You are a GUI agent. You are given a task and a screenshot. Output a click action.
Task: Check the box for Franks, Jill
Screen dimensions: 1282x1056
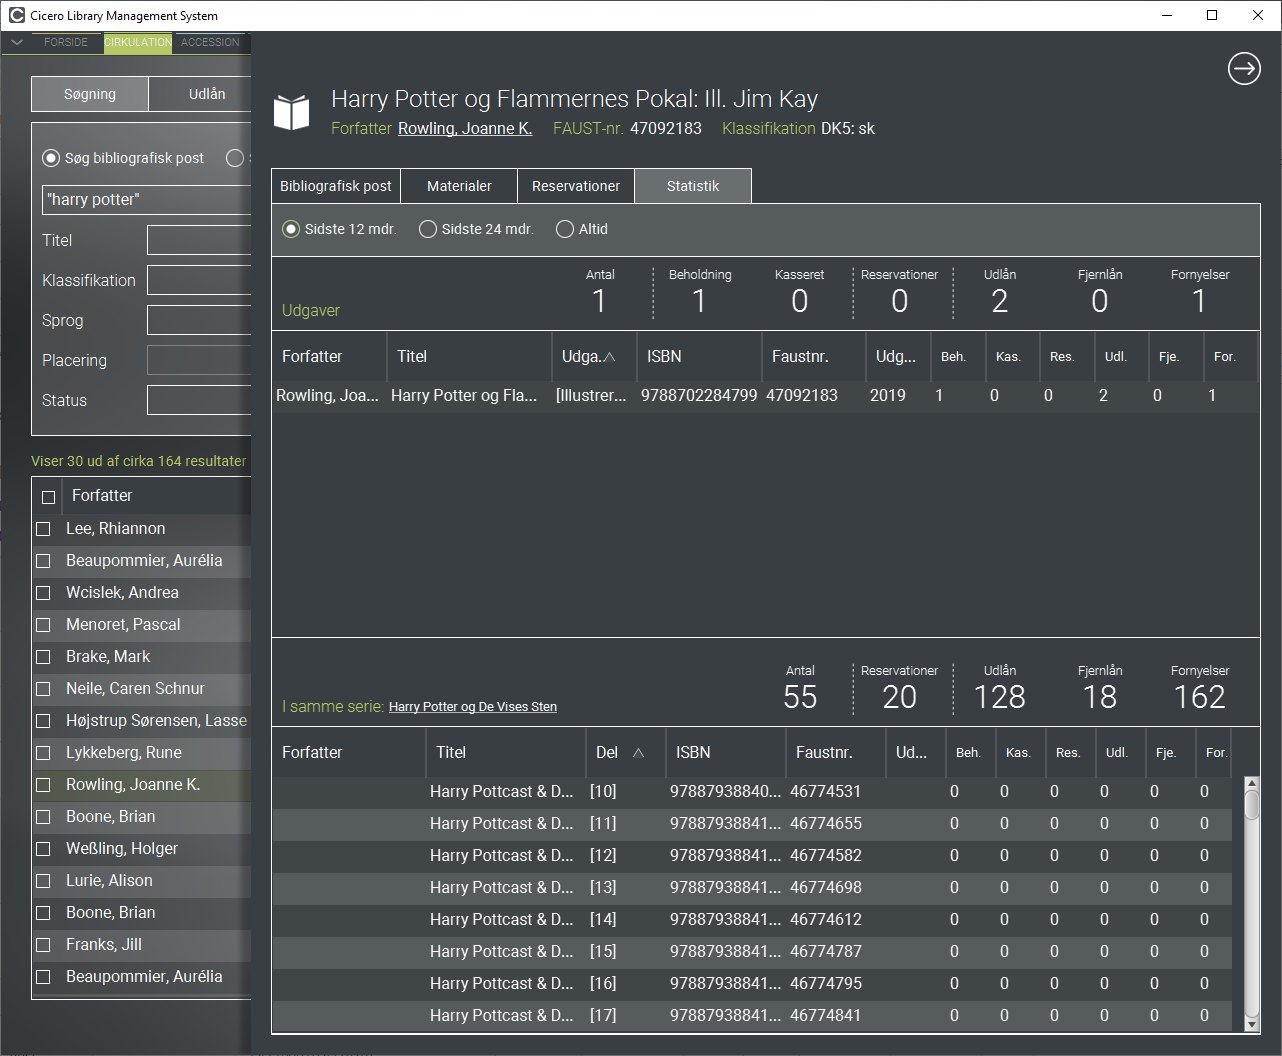click(43, 945)
